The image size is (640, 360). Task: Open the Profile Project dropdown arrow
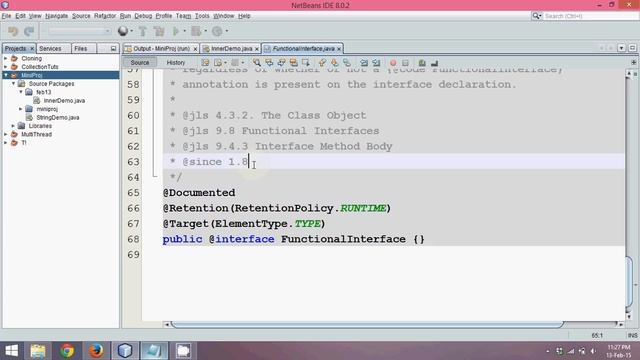(x=227, y=31)
